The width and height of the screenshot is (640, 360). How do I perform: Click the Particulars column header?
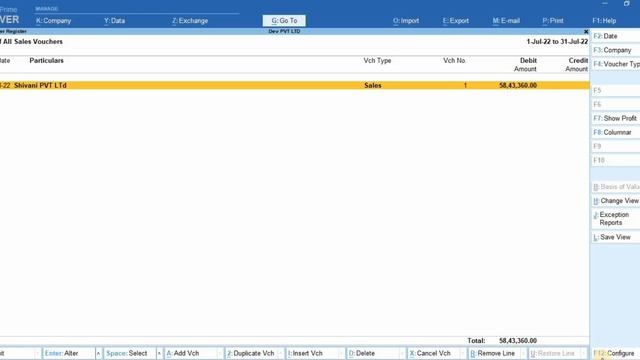pyautogui.click(x=46, y=60)
